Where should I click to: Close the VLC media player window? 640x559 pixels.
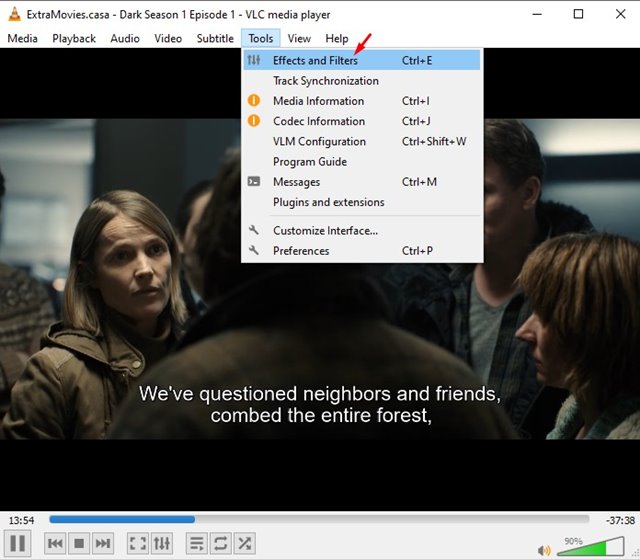click(x=620, y=14)
